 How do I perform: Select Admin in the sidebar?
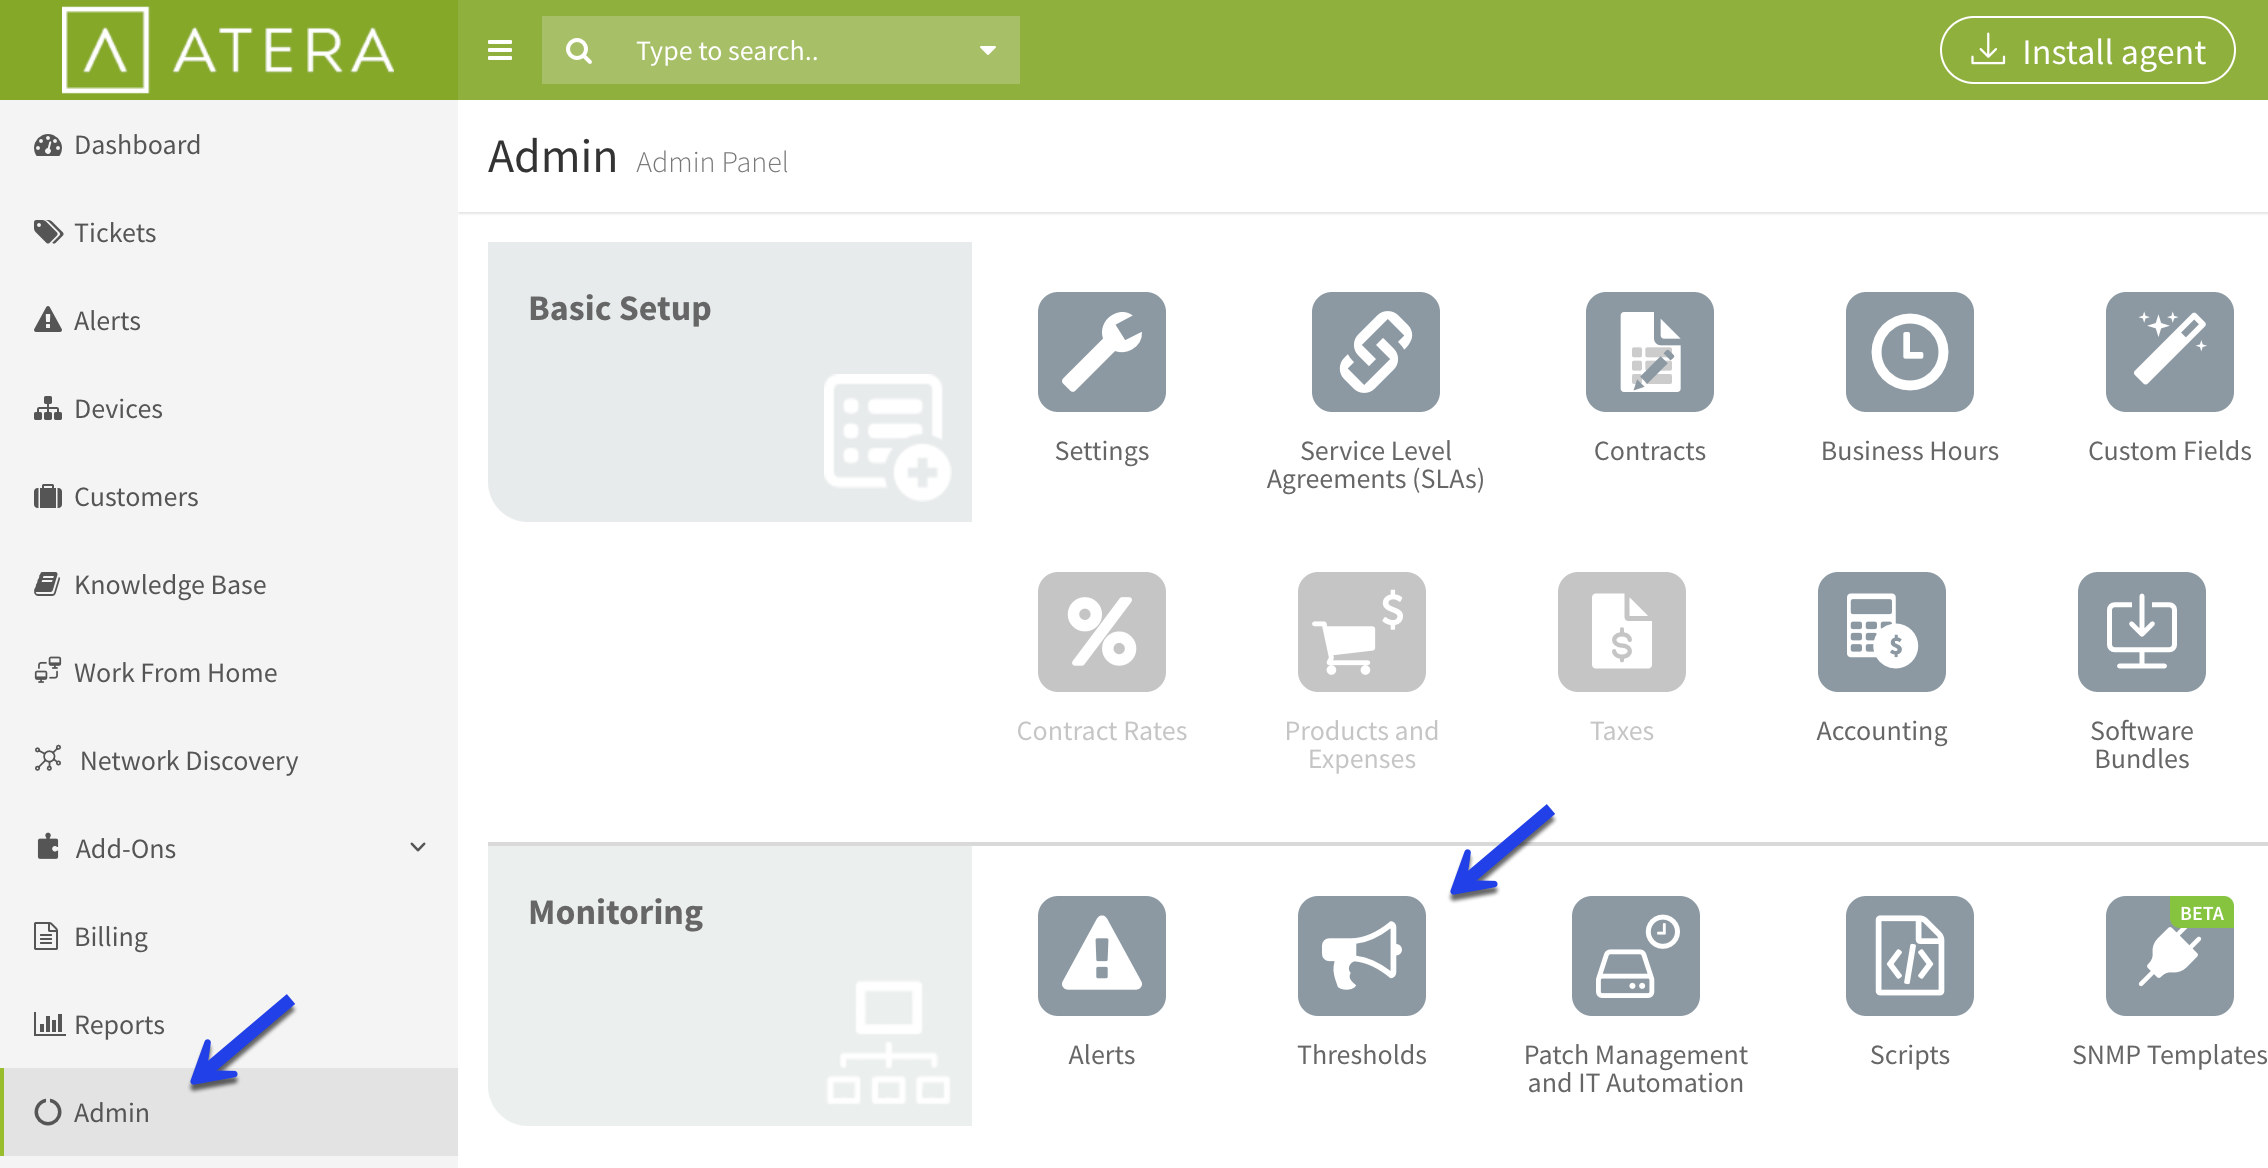pyautogui.click(x=229, y=1112)
